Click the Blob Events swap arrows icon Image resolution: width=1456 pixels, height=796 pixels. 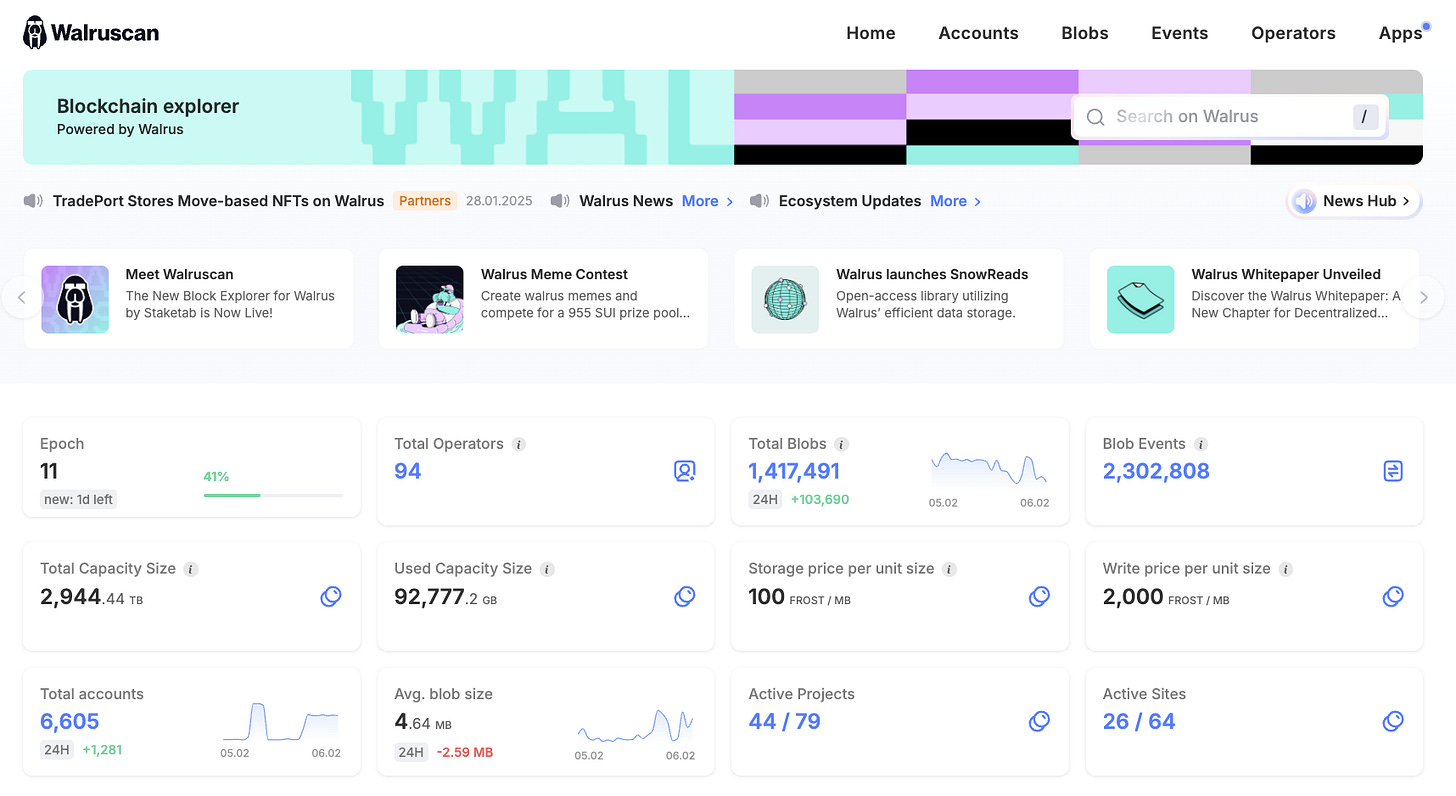pyautogui.click(x=1393, y=471)
